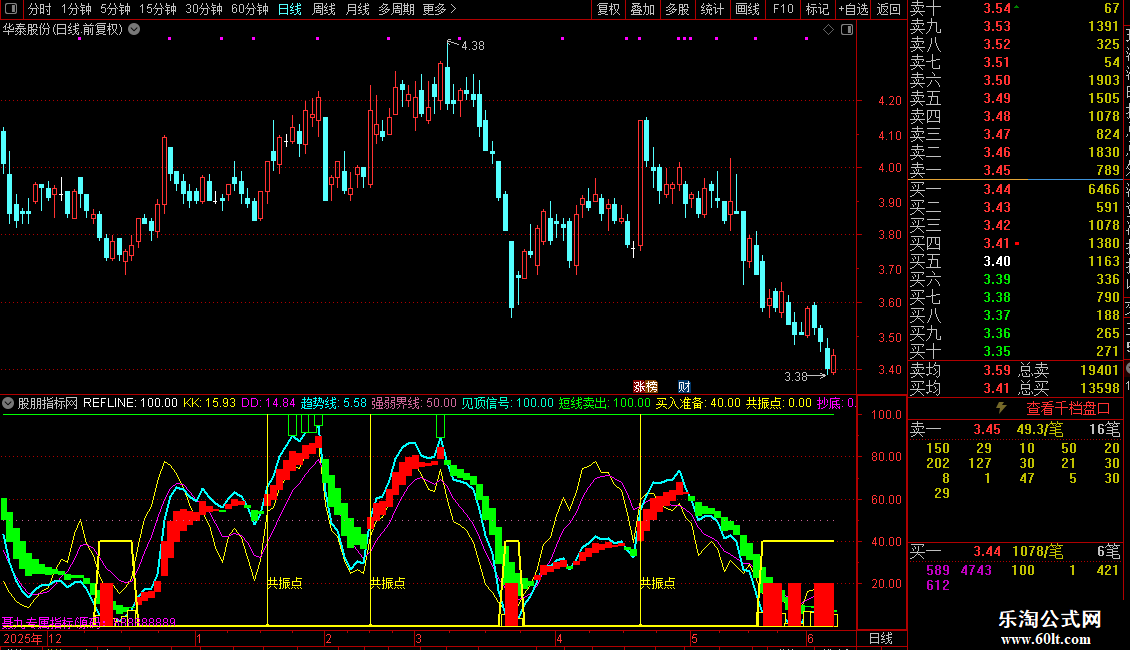The width and height of the screenshot is (1130, 650).
Task: Click the 见顶信号: 100.00 indicator value
Action: click(x=507, y=403)
